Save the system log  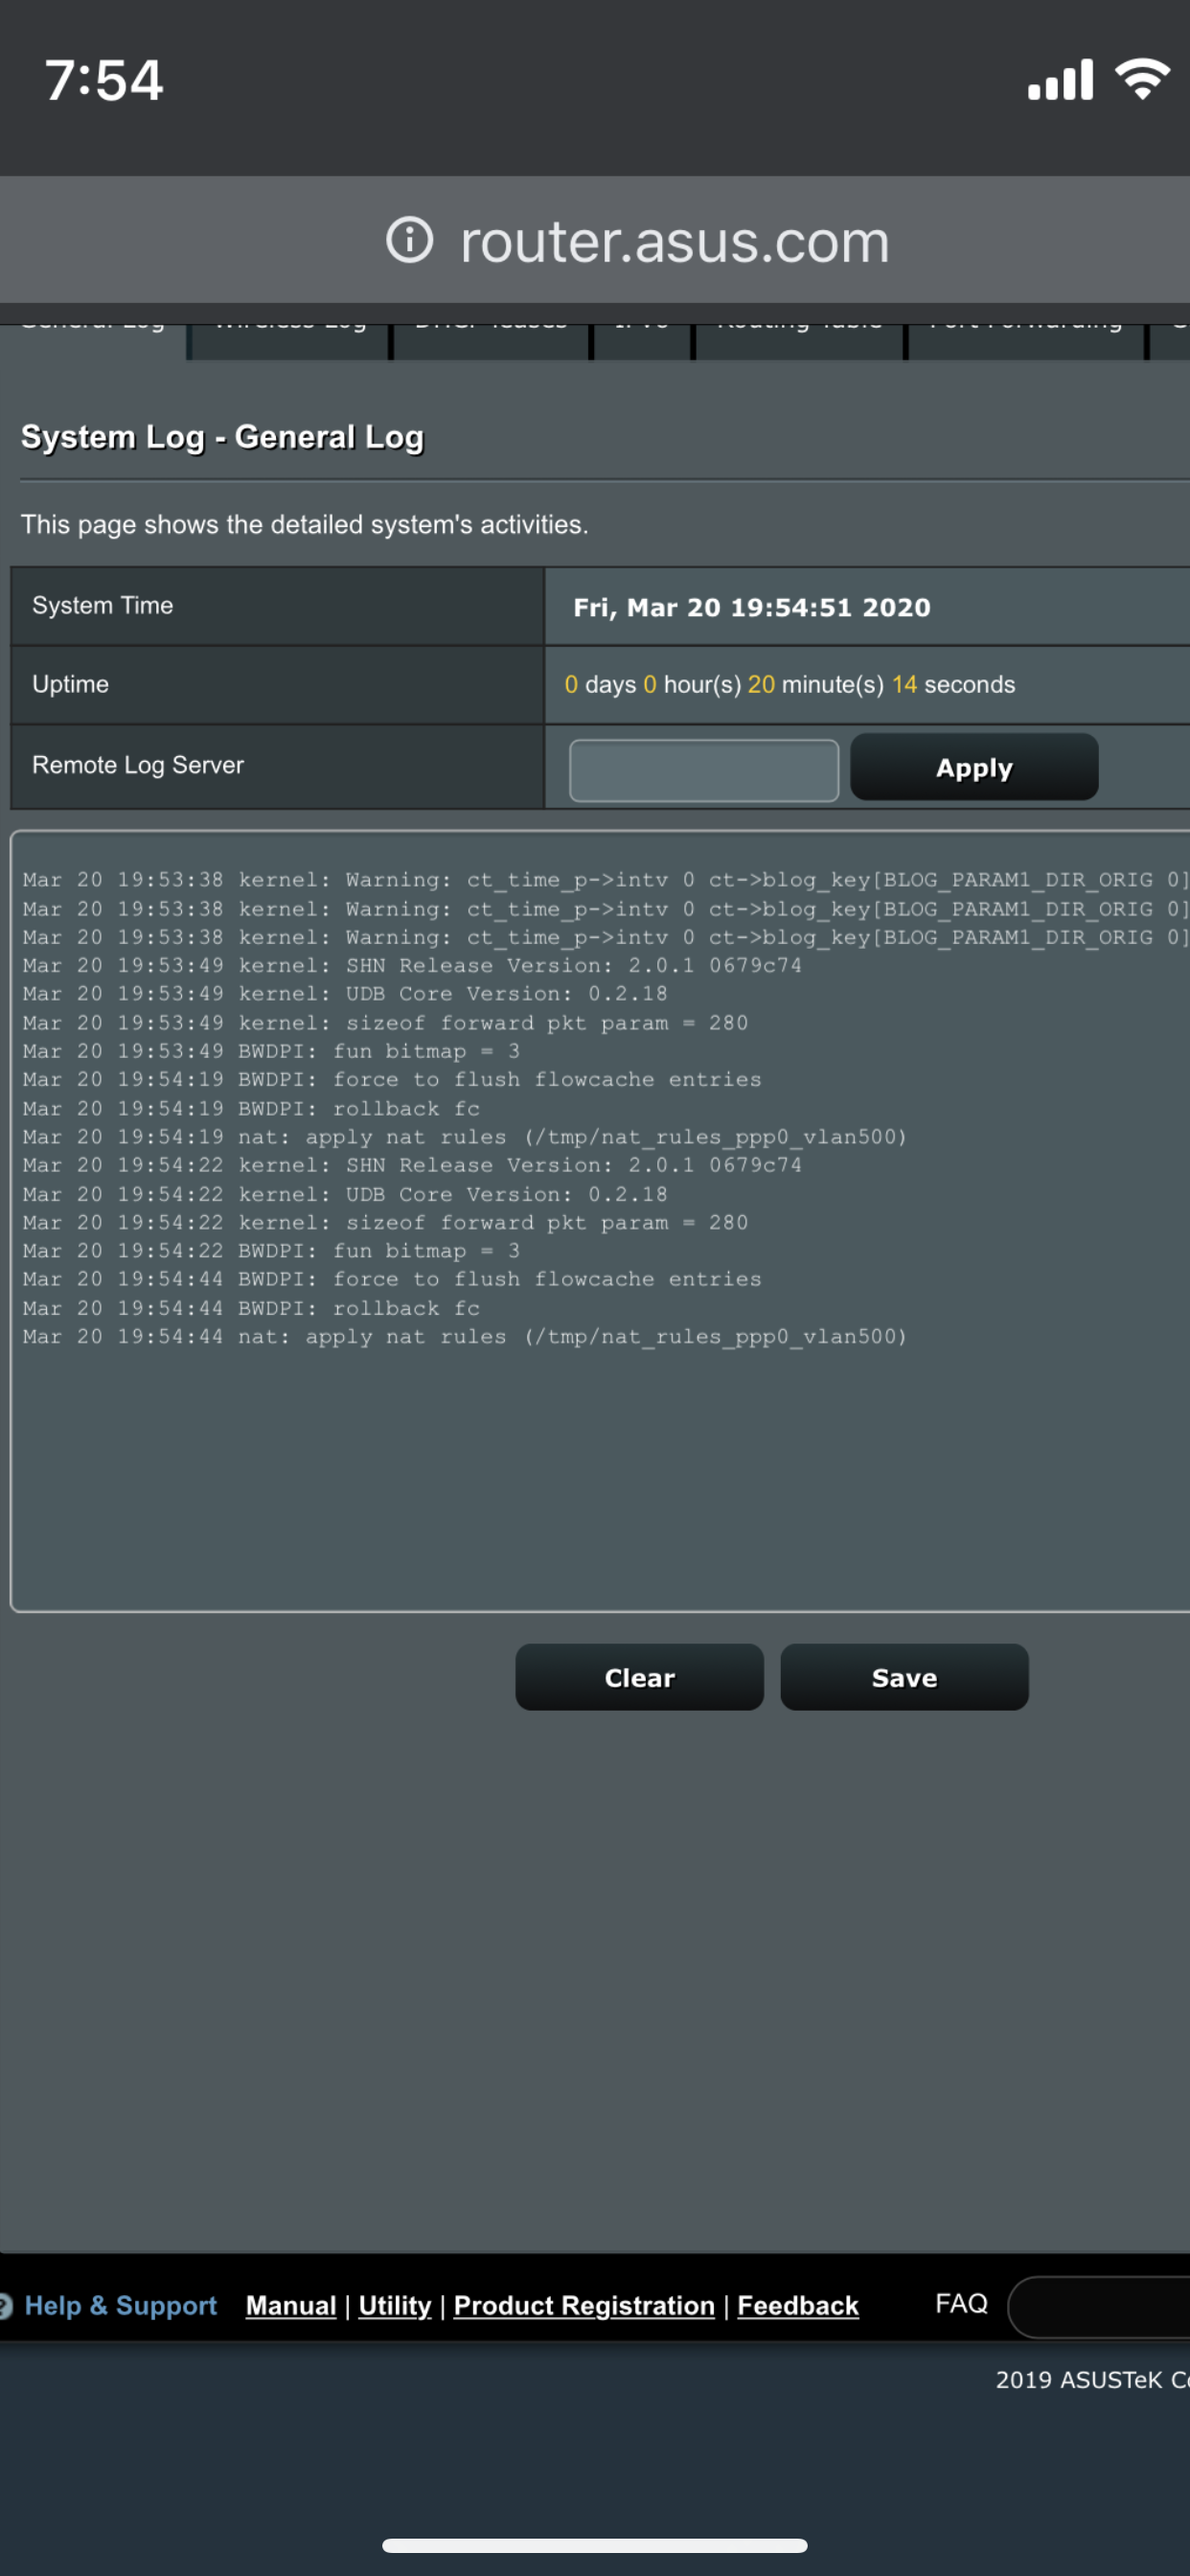pyautogui.click(x=904, y=1677)
